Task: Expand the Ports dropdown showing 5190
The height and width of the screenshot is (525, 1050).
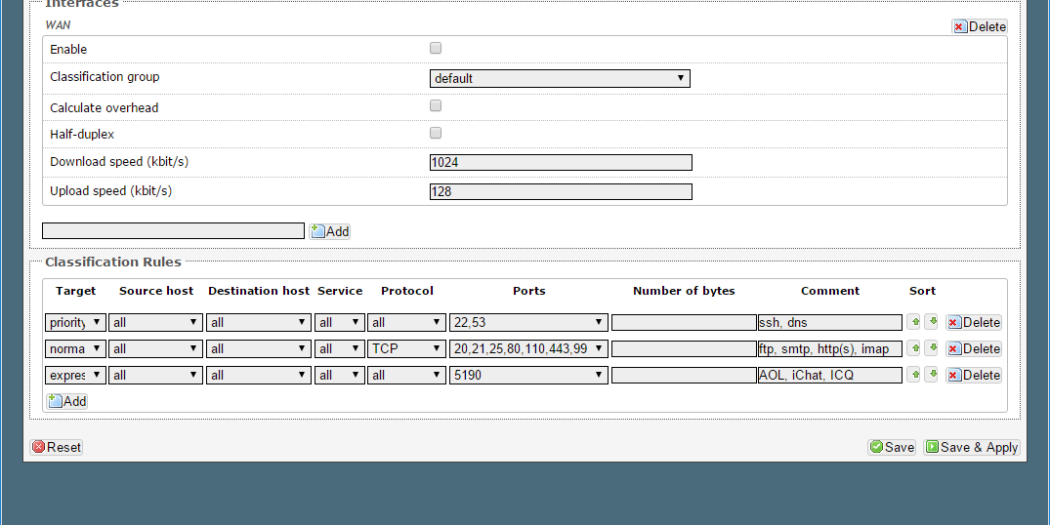Action: 528,375
